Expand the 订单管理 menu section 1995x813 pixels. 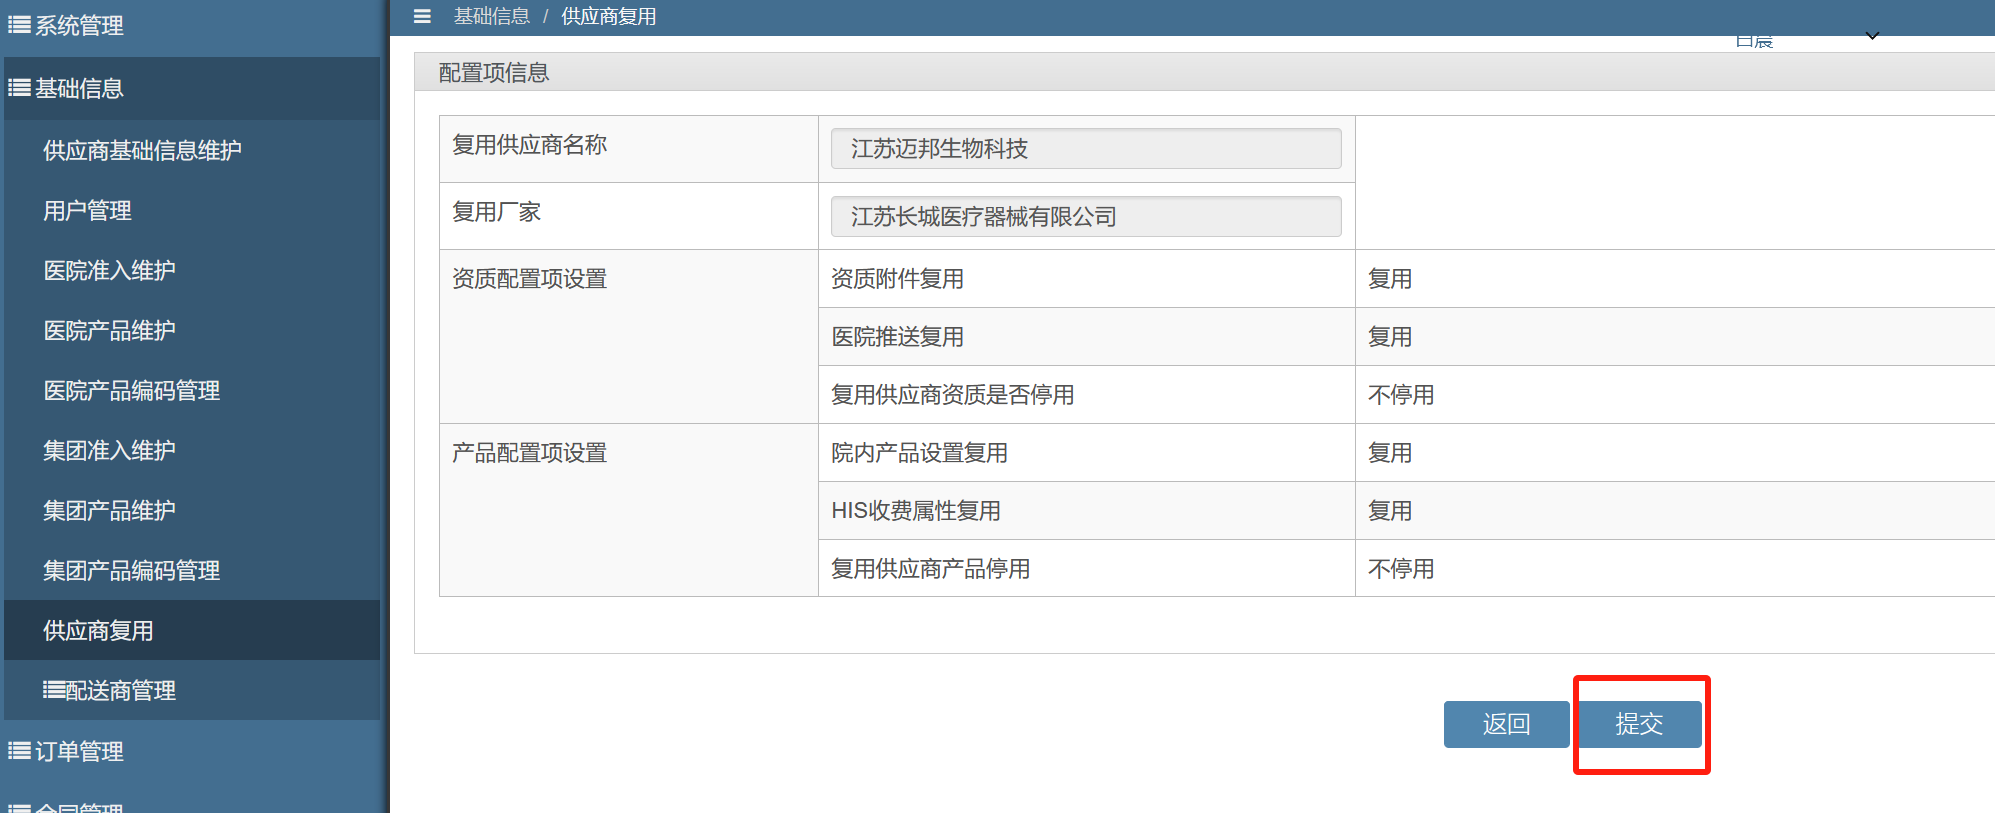point(192,751)
